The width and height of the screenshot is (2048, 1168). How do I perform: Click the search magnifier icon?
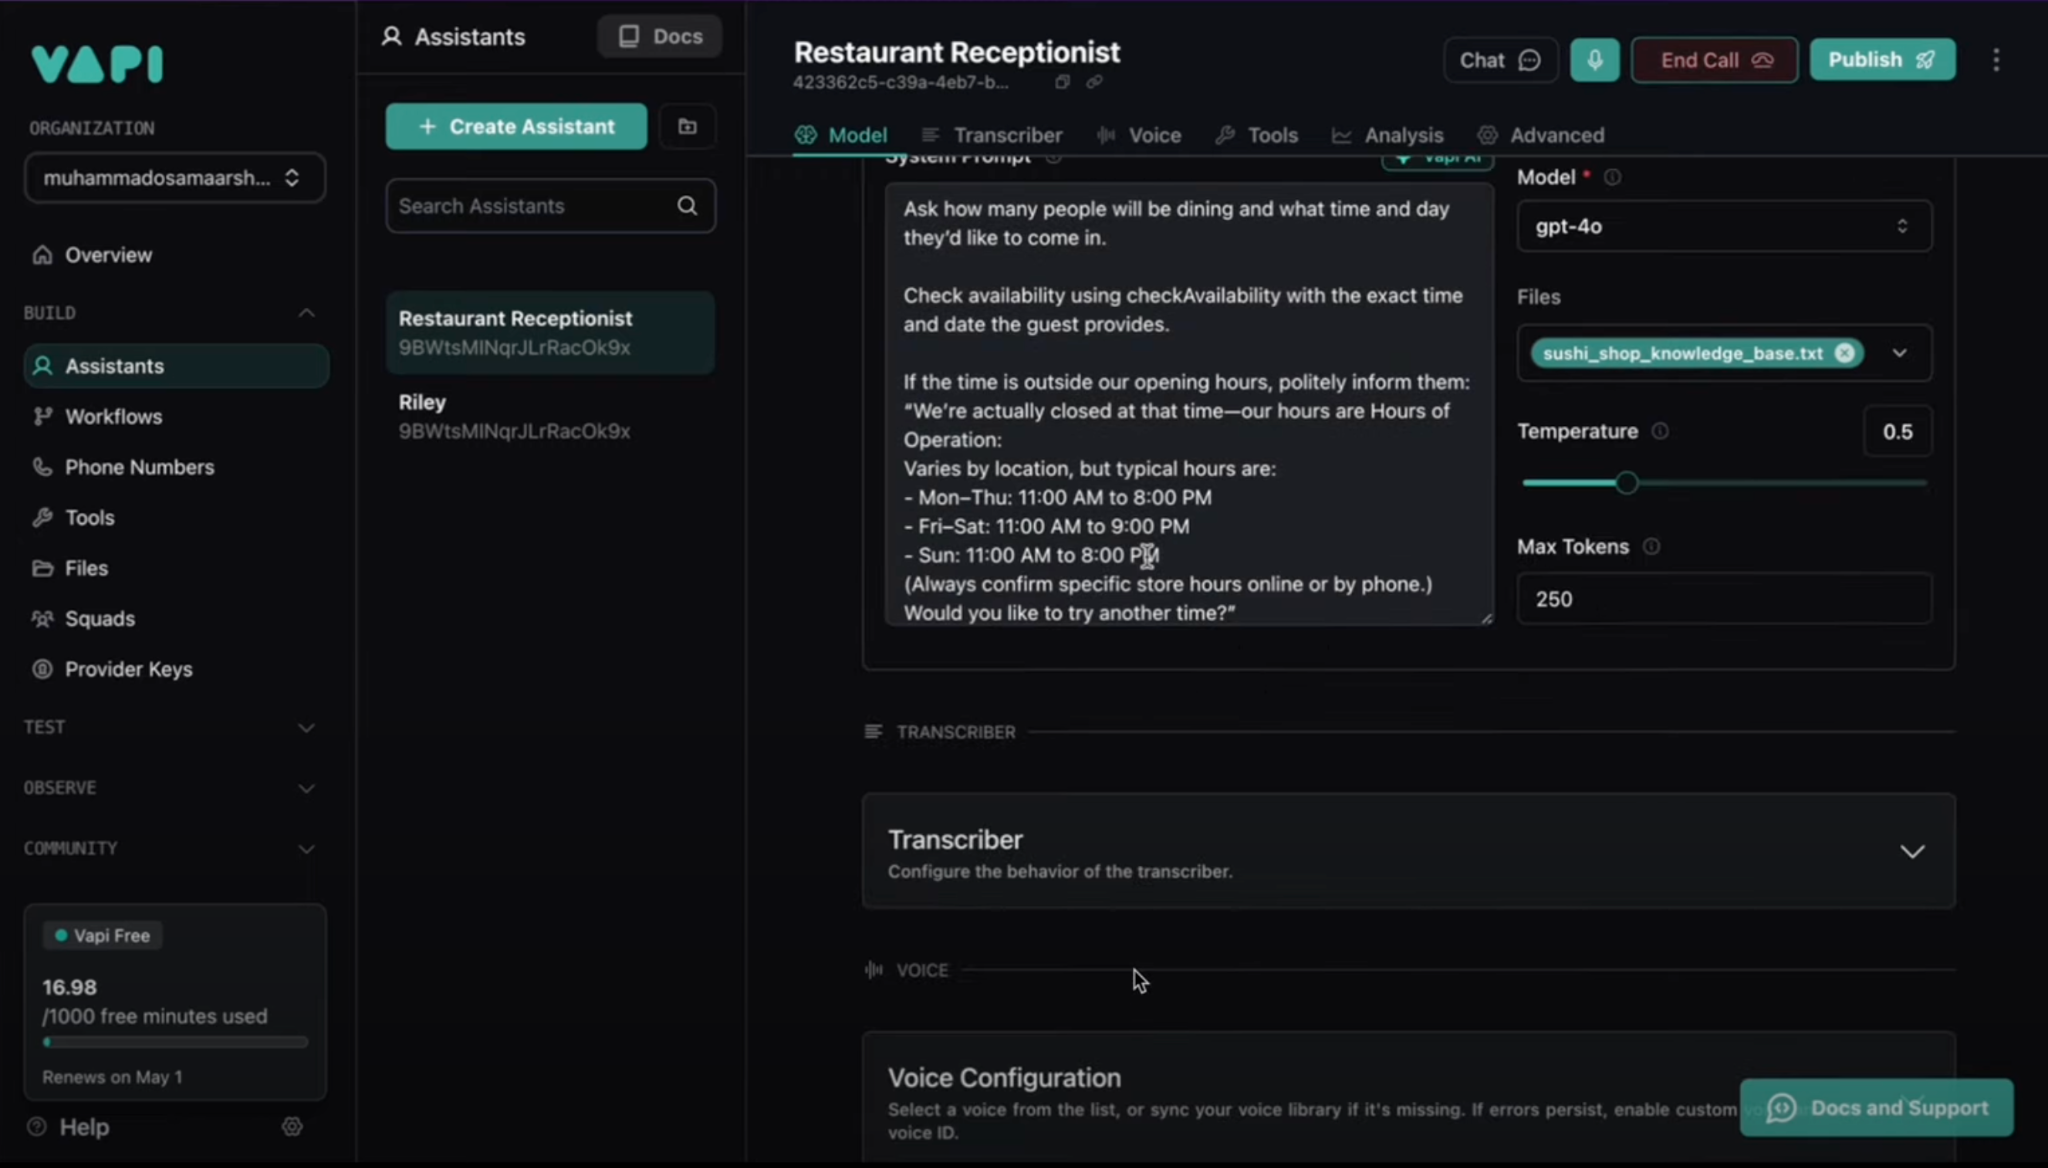point(687,206)
